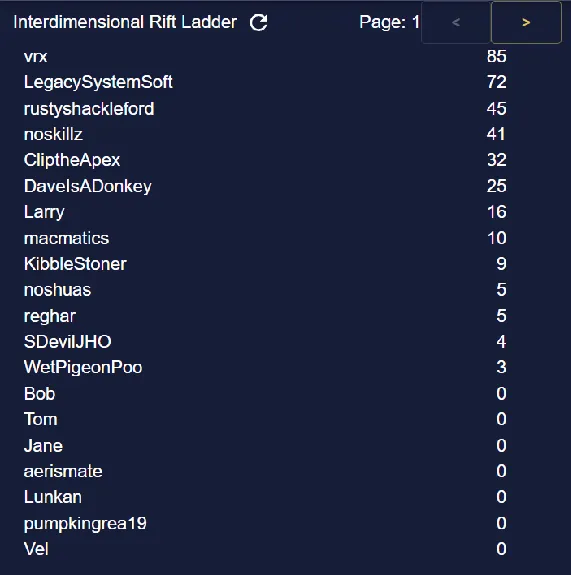
Task: Select player noskillz
Action: pyautogui.click(x=53, y=134)
